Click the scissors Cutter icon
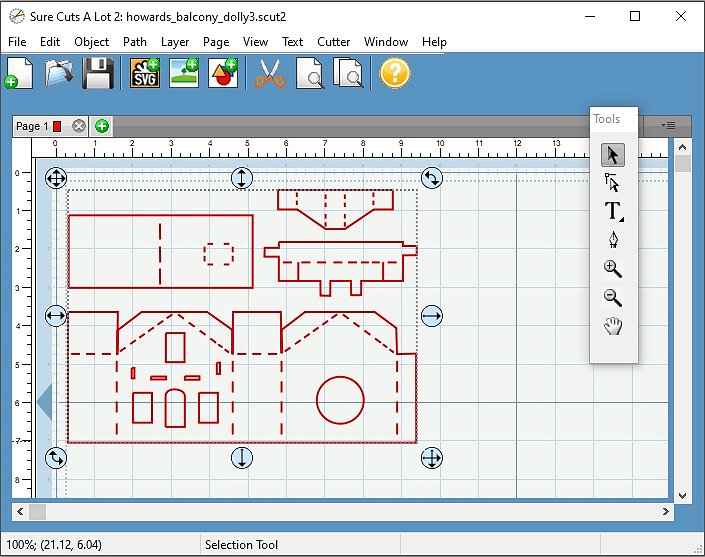This screenshot has height=557, width=705. 268,74
